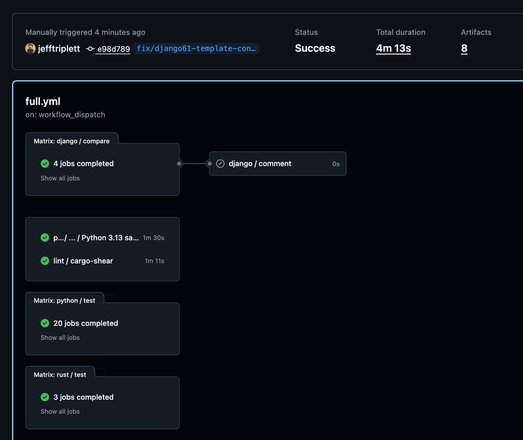Click green check next to 3 jobs completed
This screenshot has height=440, width=523.
[45, 397]
